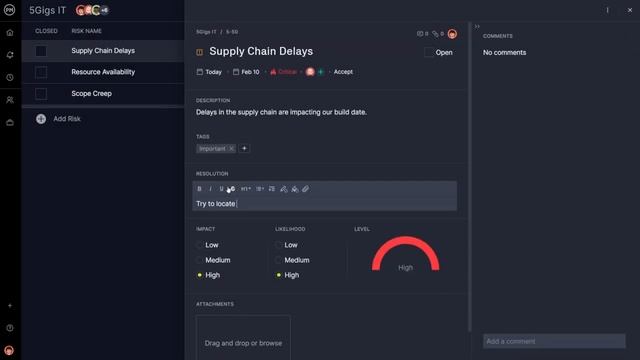Set Impact to Medium
Screen dimensions: 640x360
tap(200, 260)
